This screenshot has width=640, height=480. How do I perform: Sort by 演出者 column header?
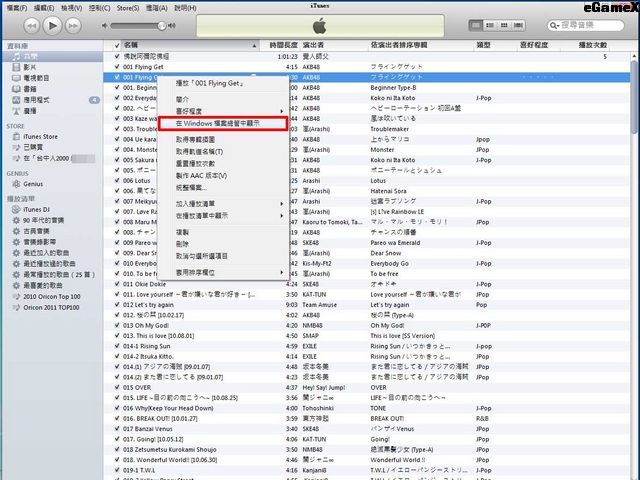333,45
